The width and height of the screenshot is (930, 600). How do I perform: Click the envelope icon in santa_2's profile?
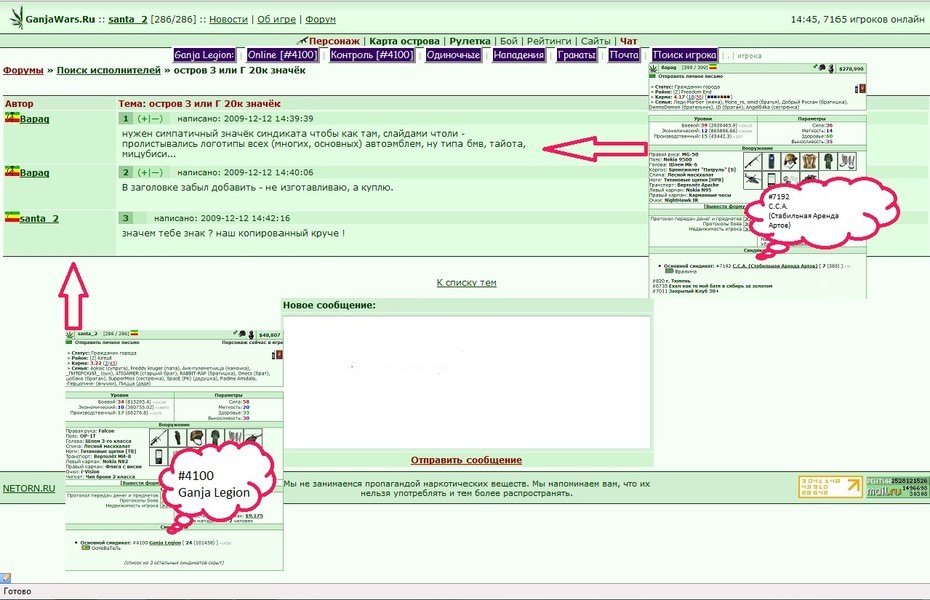pos(69,342)
